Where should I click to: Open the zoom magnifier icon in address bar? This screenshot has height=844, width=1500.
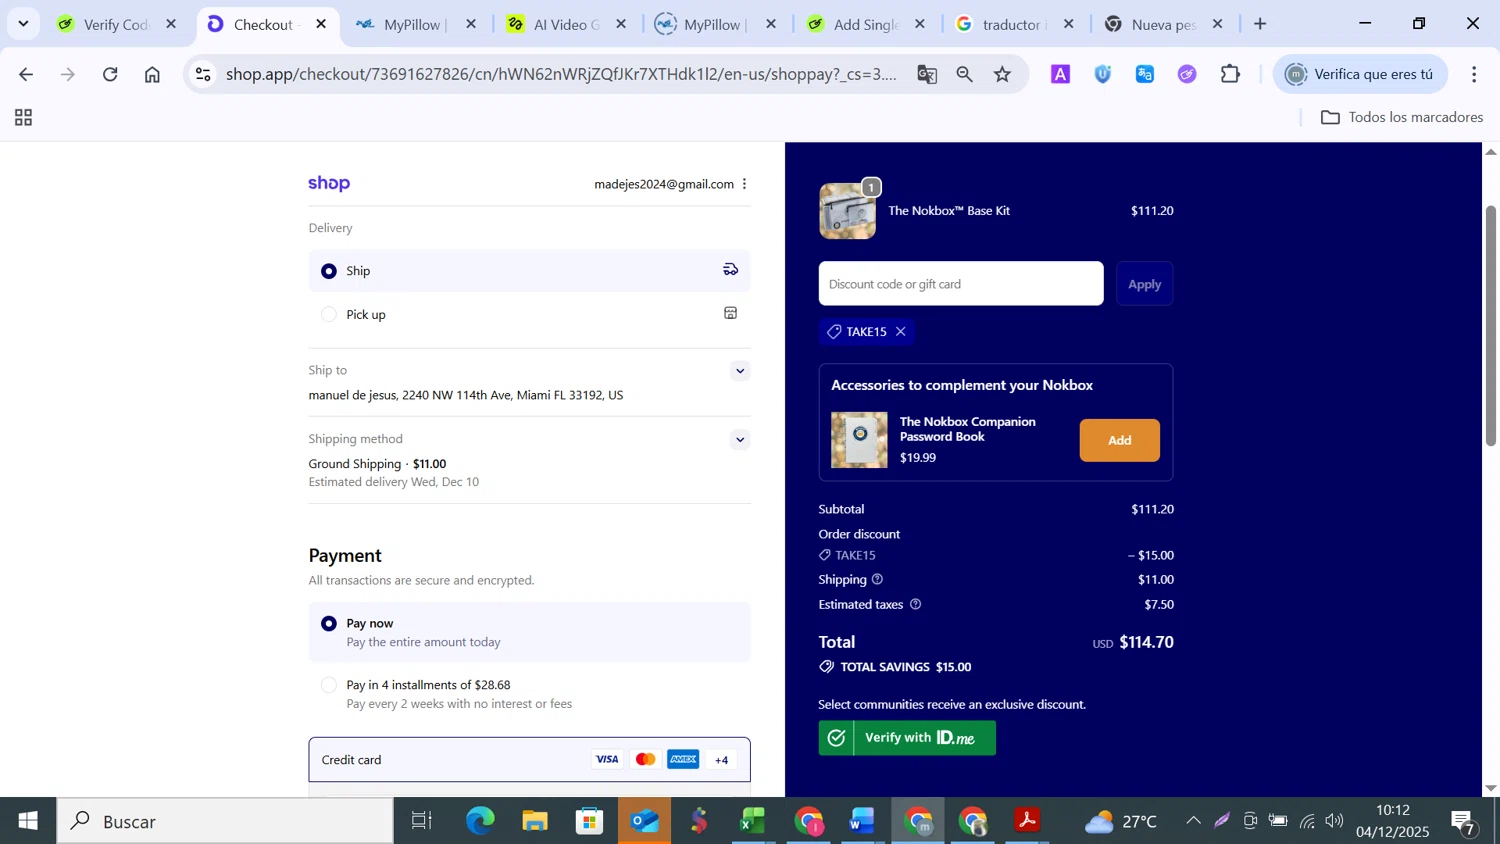(965, 74)
